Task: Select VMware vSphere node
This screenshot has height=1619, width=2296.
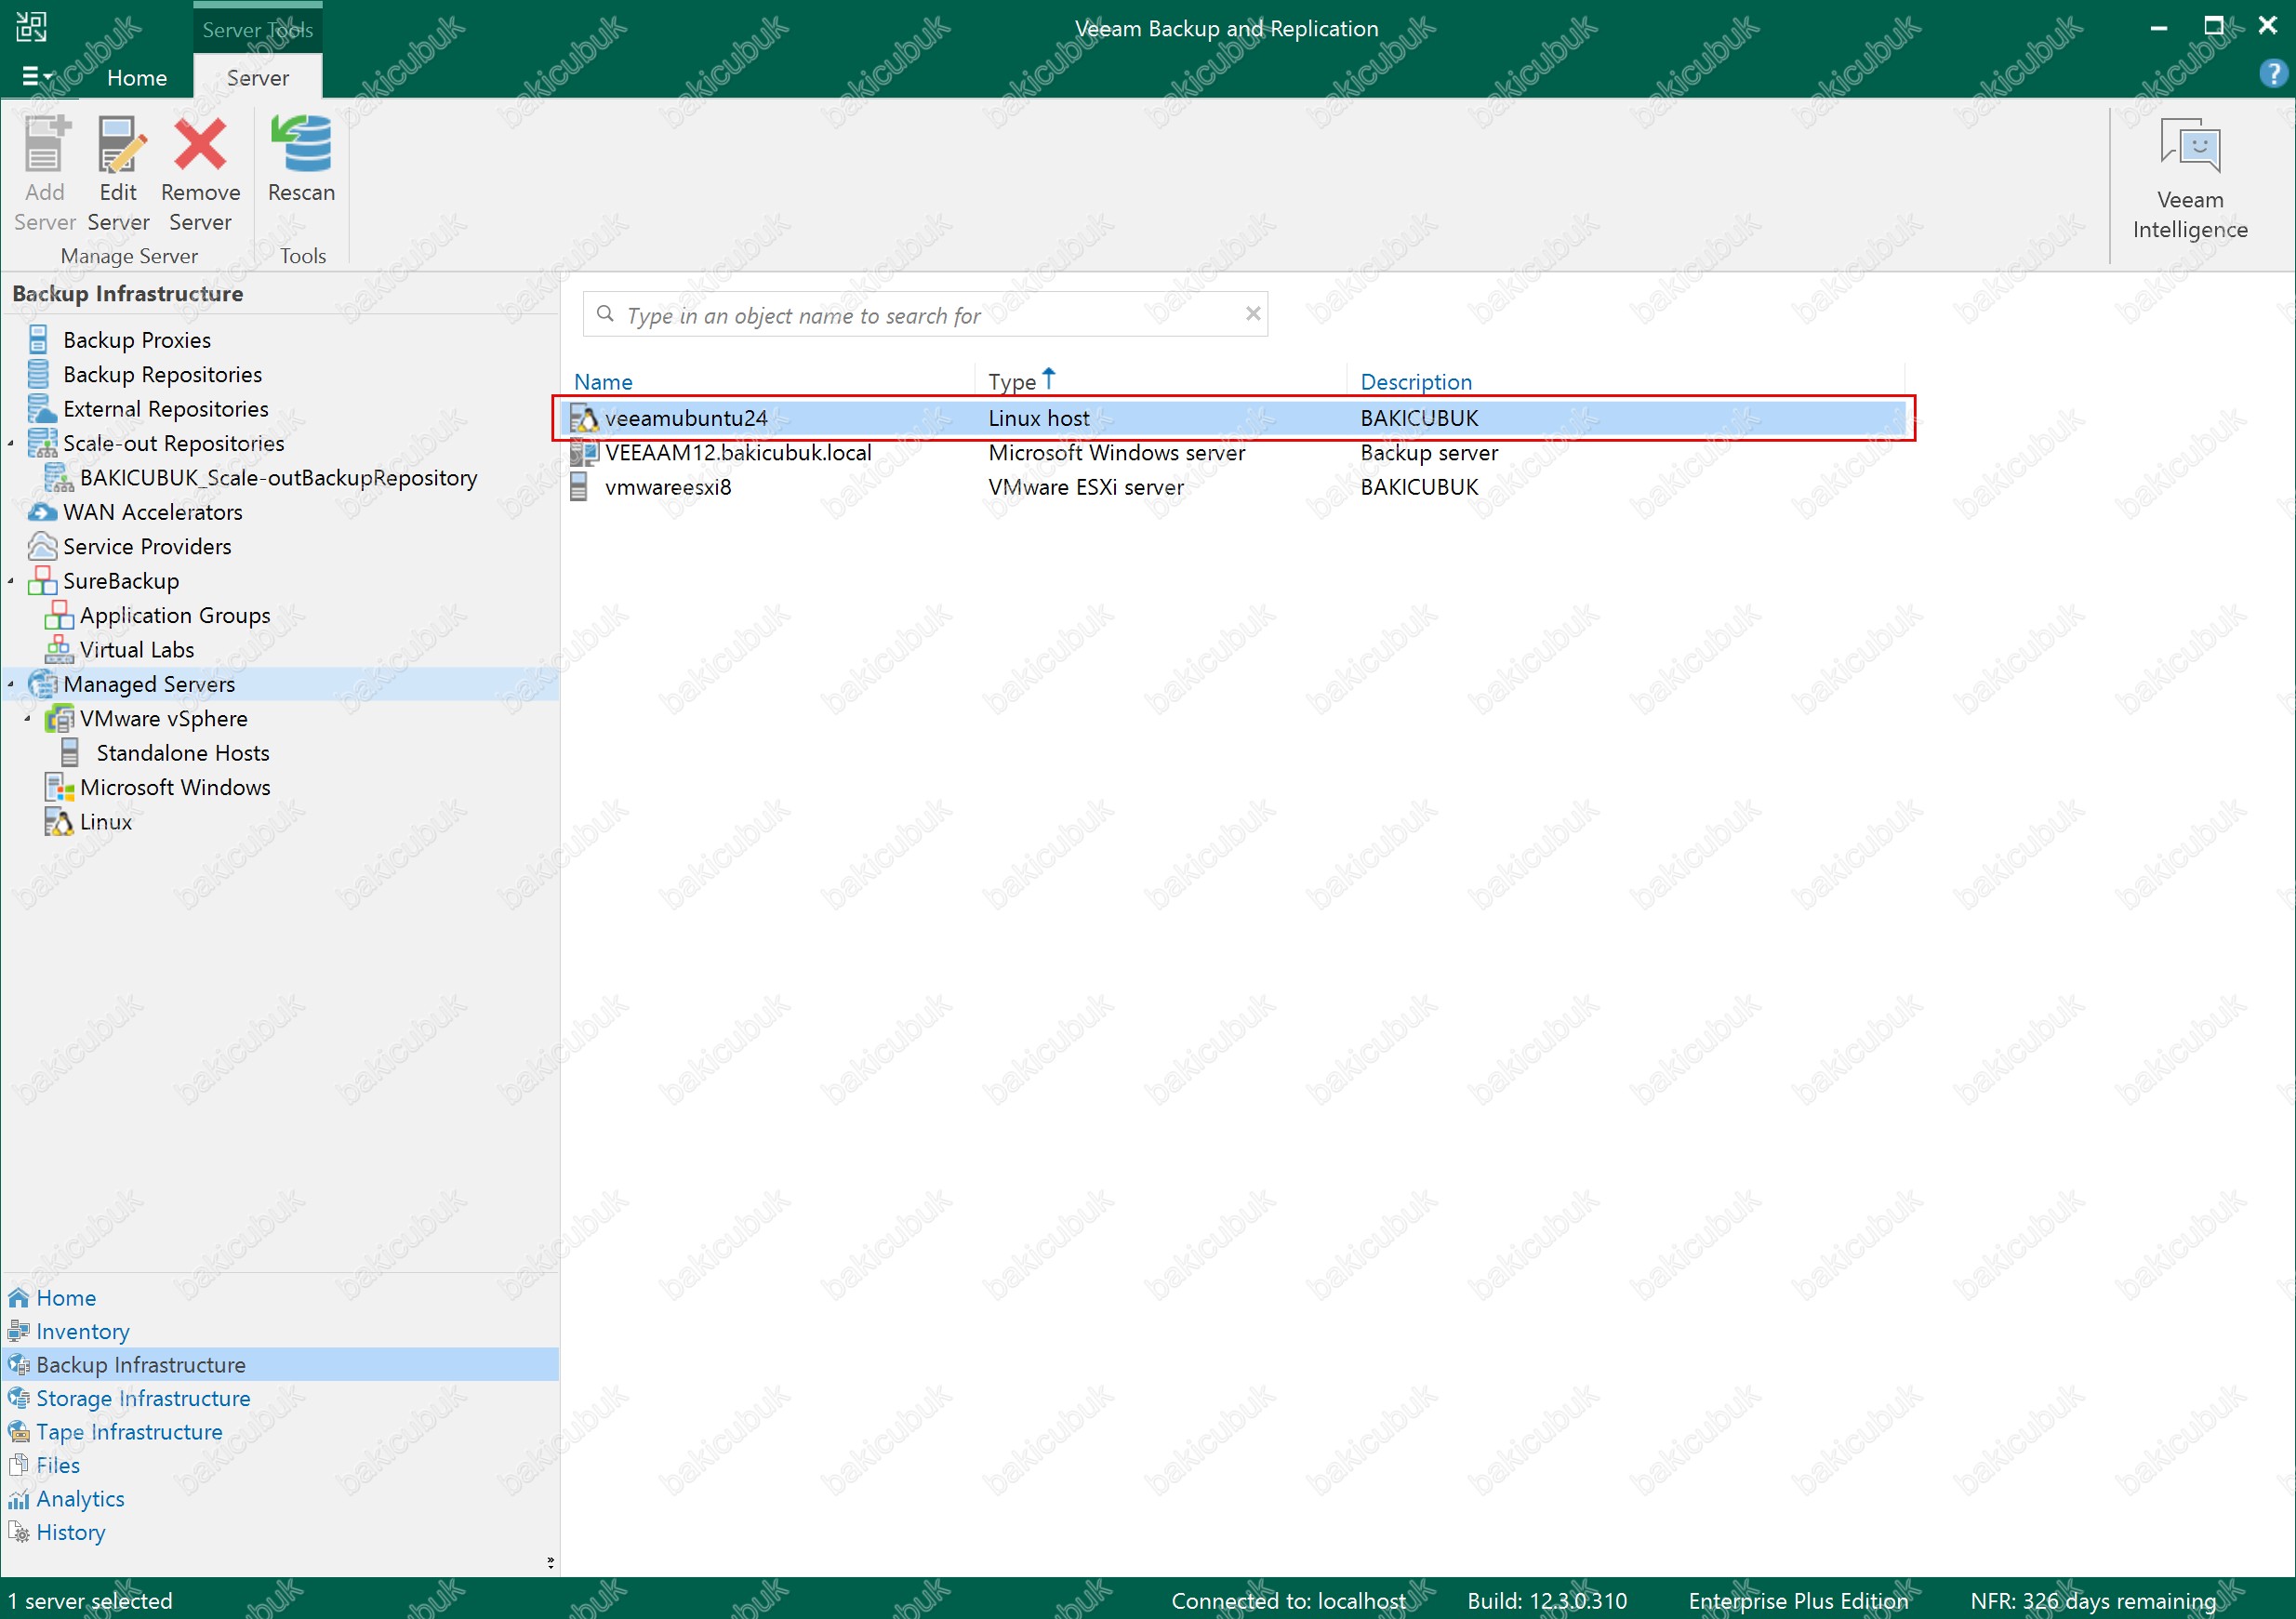Action: coord(163,719)
